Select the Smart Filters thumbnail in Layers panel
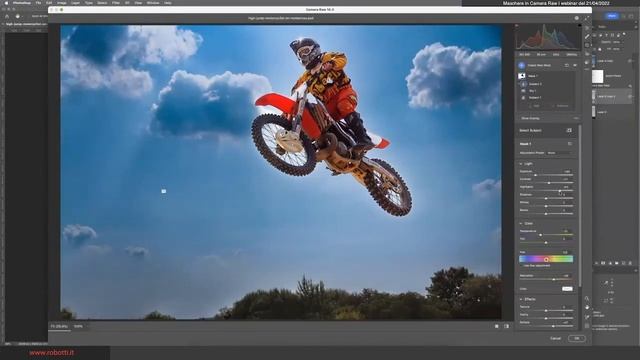The height and width of the screenshot is (360, 640). (x=598, y=76)
